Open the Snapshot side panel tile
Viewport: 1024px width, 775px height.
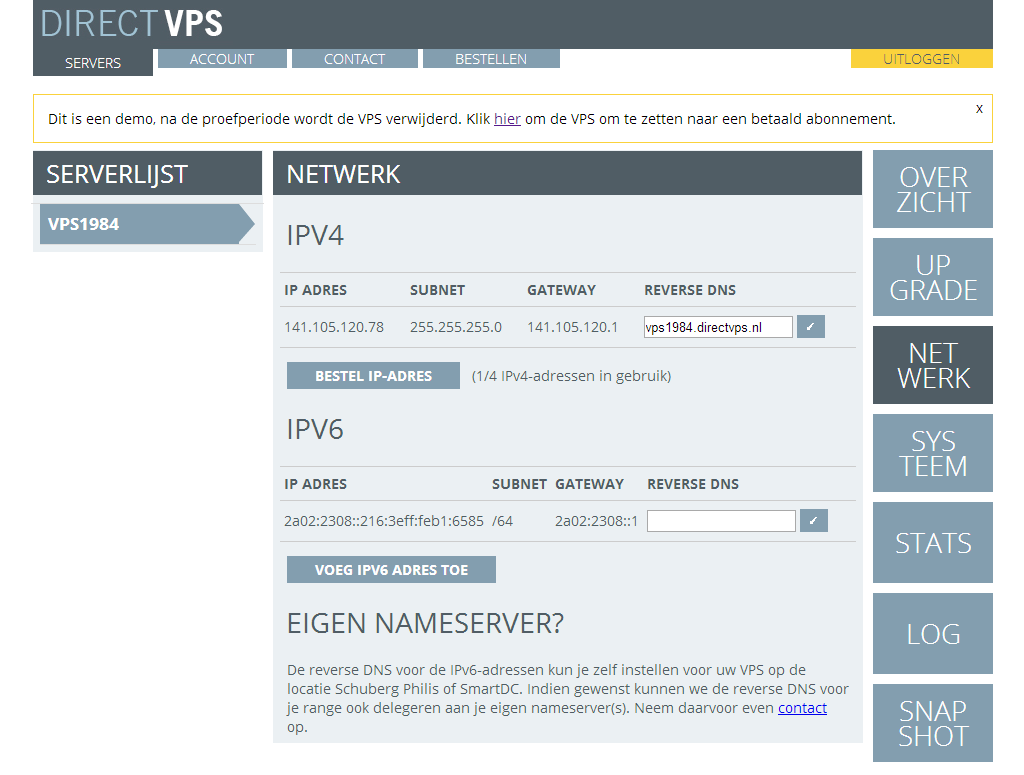[x=932, y=723]
